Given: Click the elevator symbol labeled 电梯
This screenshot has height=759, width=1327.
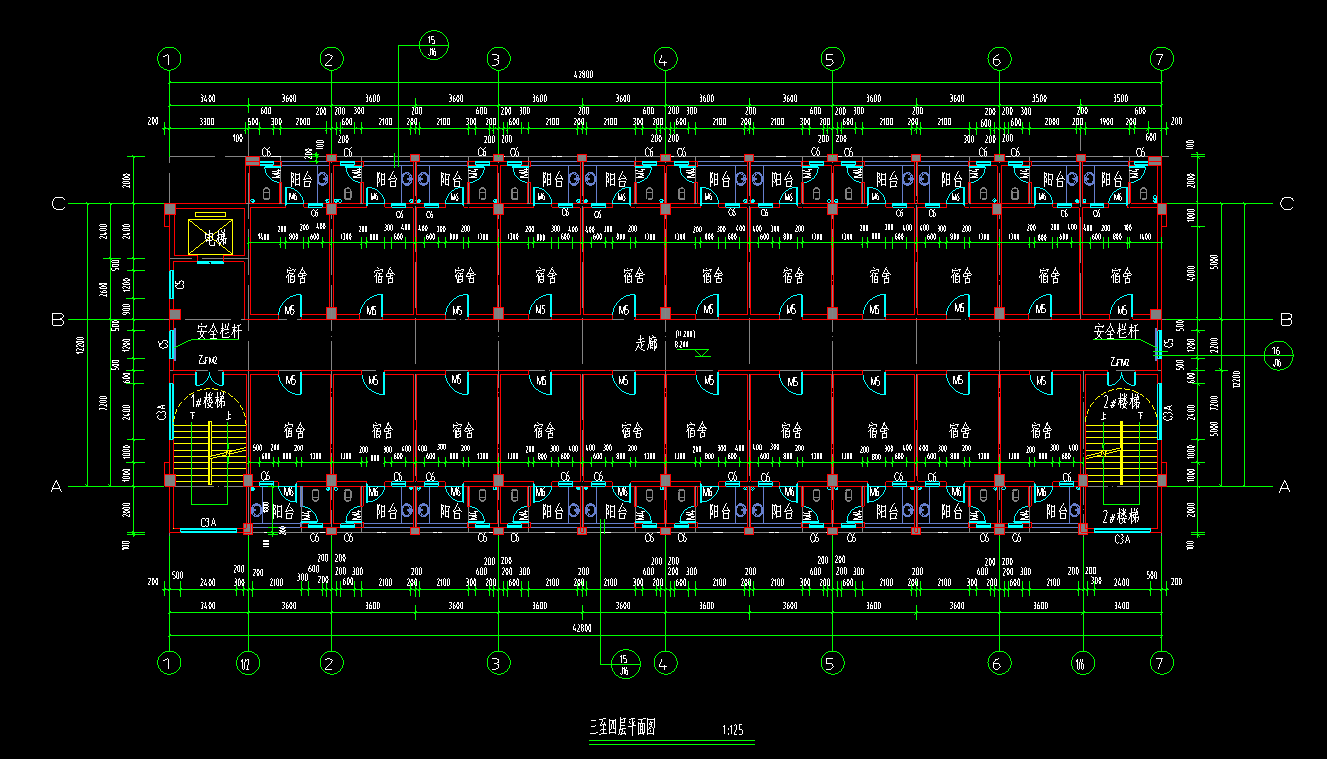Looking at the screenshot, I should coord(209,237).
